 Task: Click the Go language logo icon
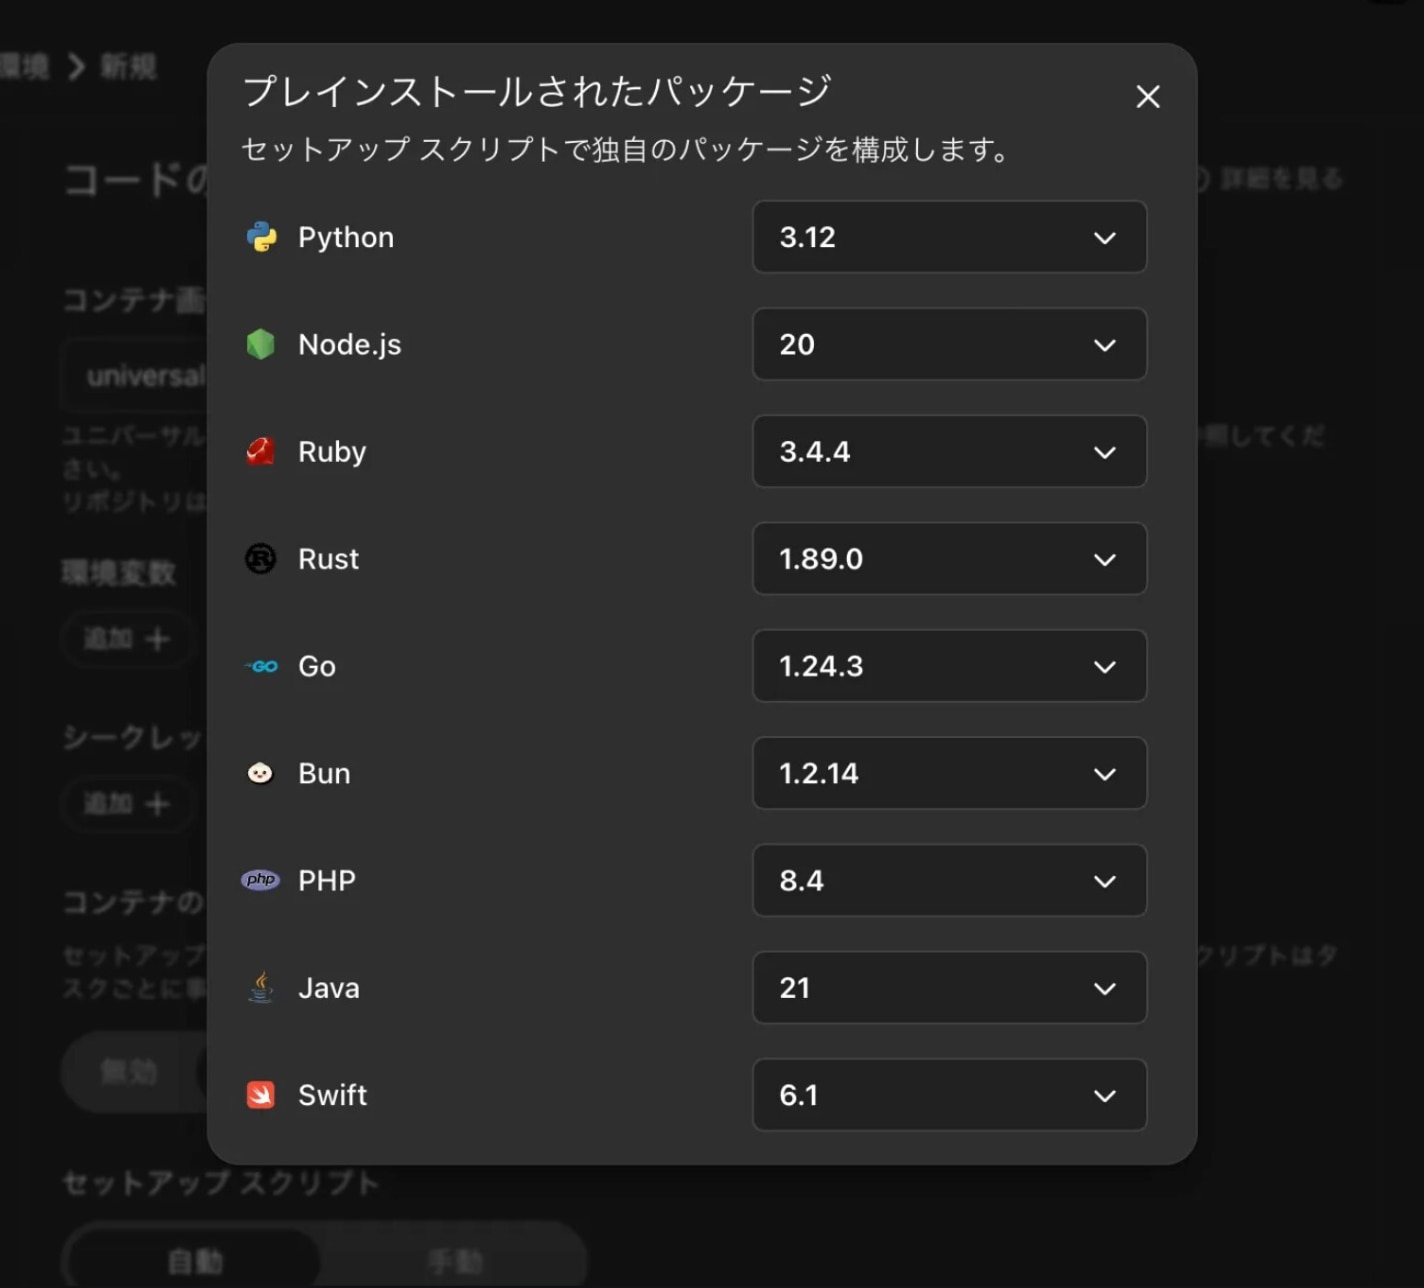pyautogui.click(x=262, y=666)
